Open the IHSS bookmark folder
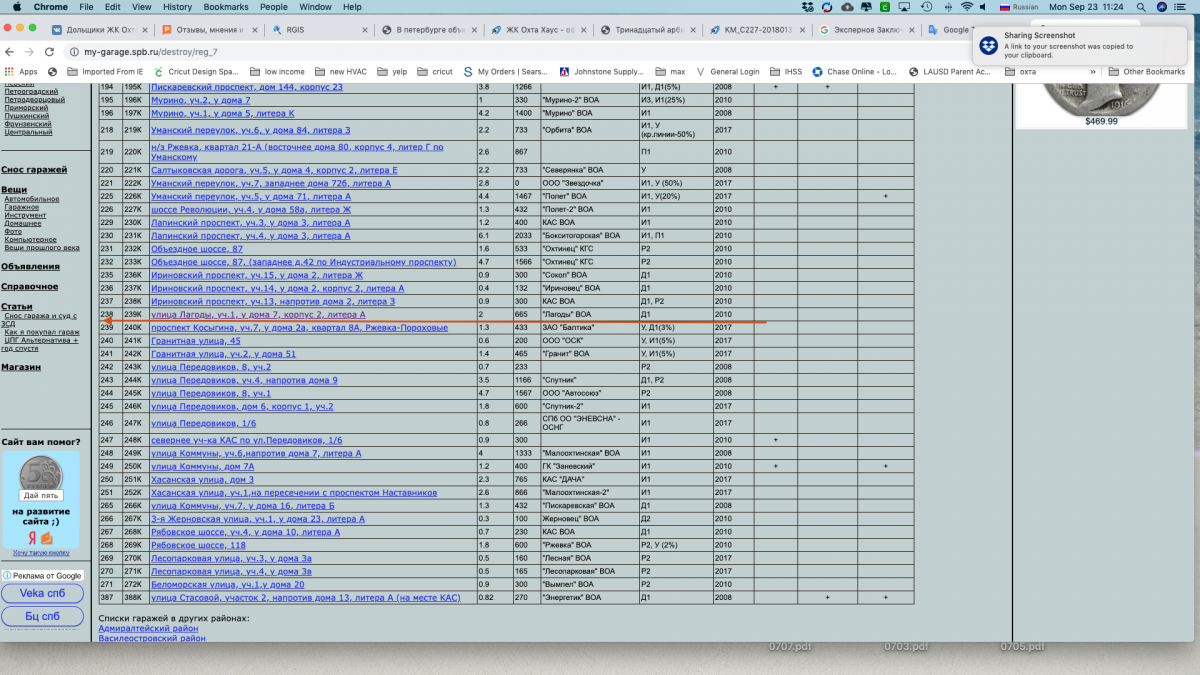Viewport: 1200px width, 675px height. pos(786,72)
